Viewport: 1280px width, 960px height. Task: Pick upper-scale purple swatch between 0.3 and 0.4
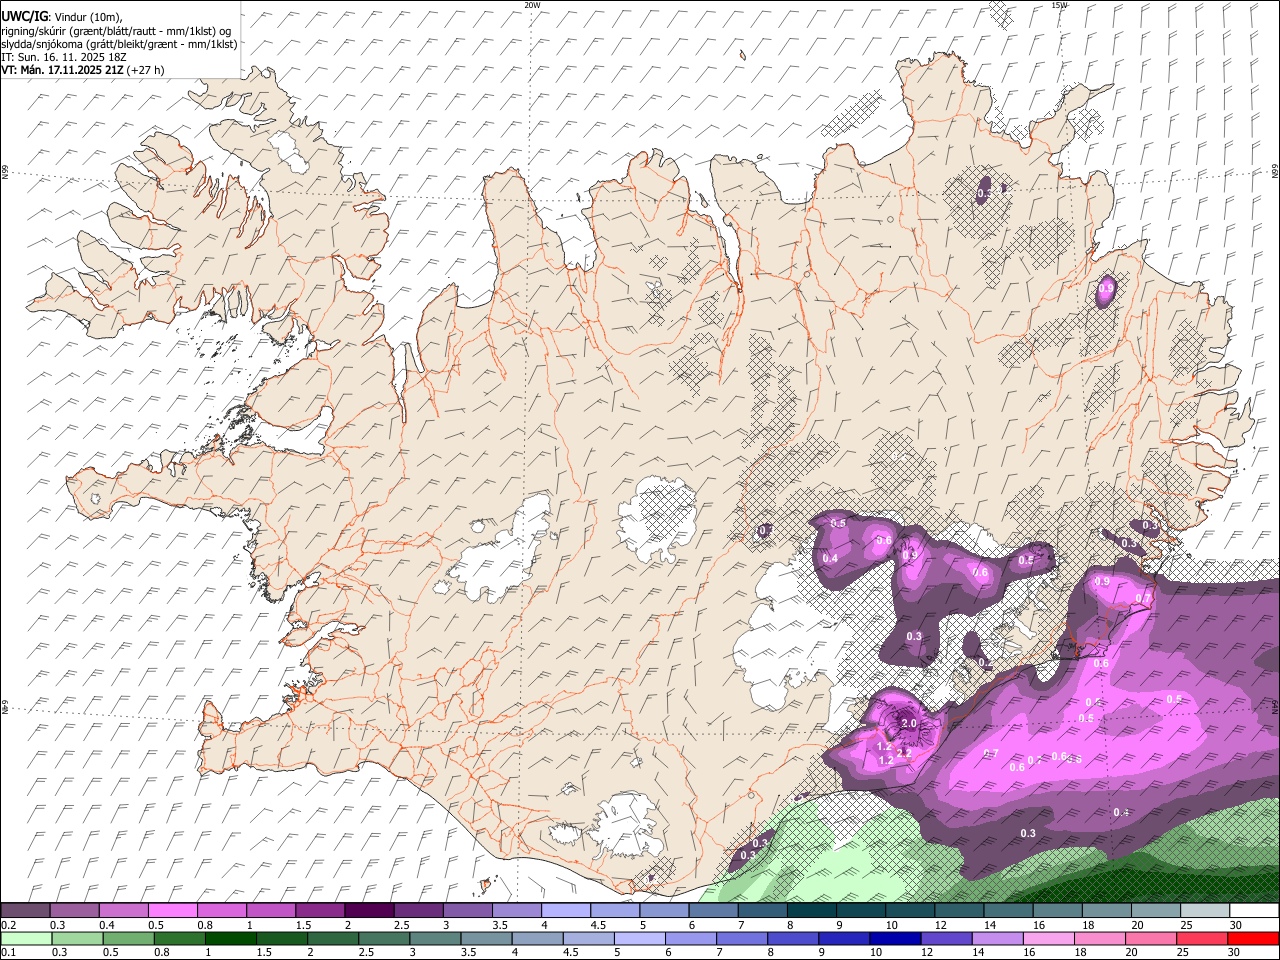point(75,911)
